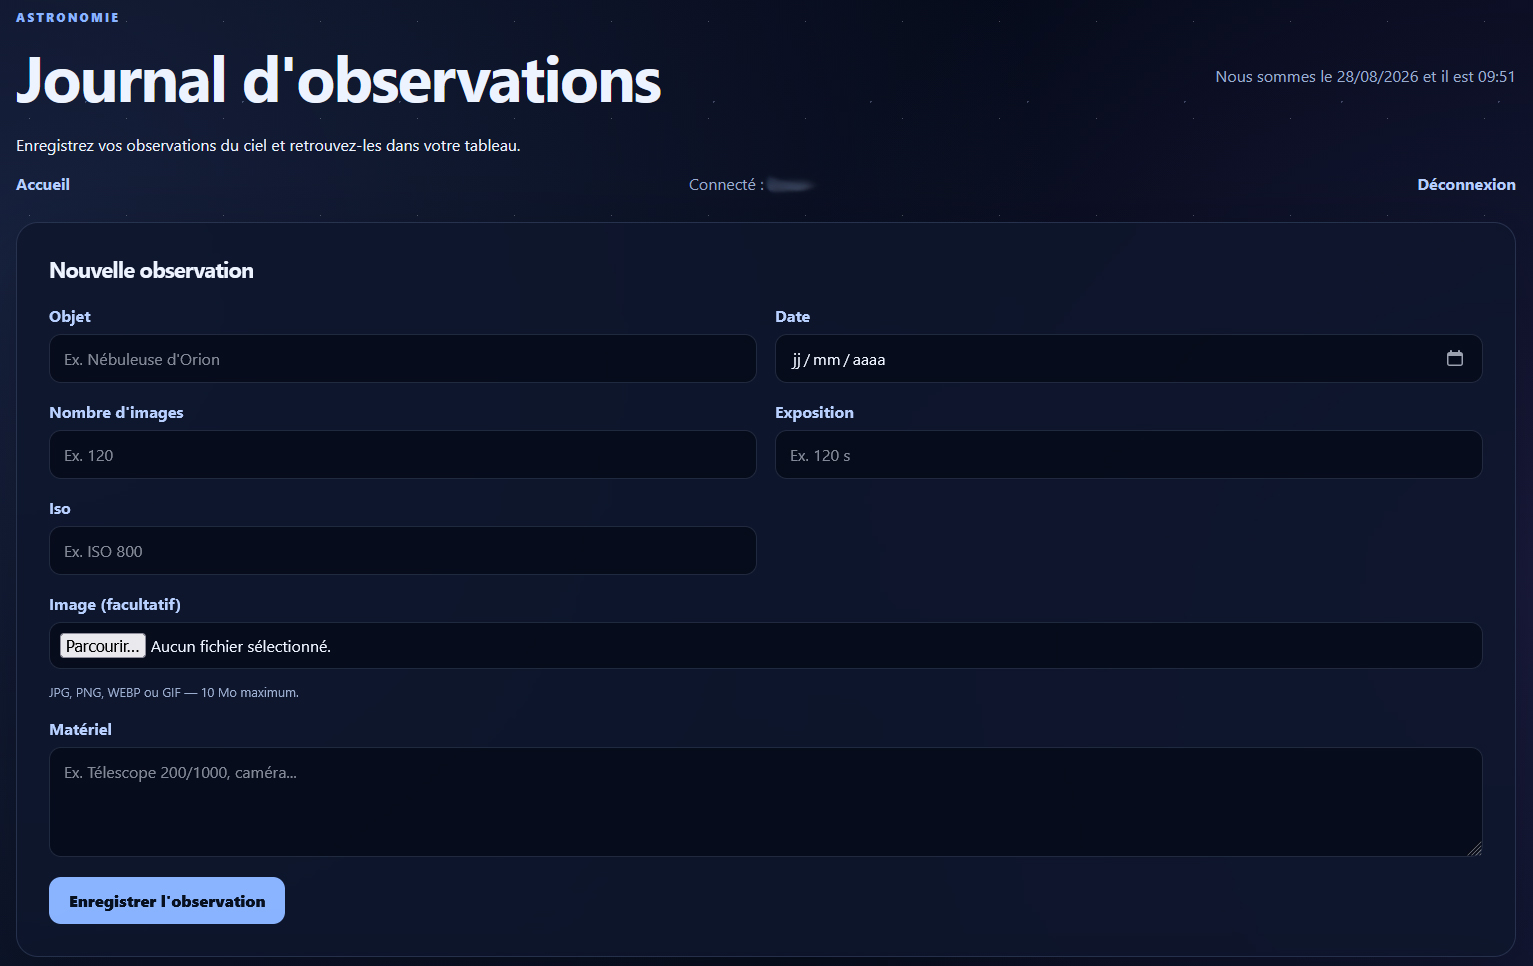
Task: Click the 'ASTRONOMIE' label
Action: [68, 18]
